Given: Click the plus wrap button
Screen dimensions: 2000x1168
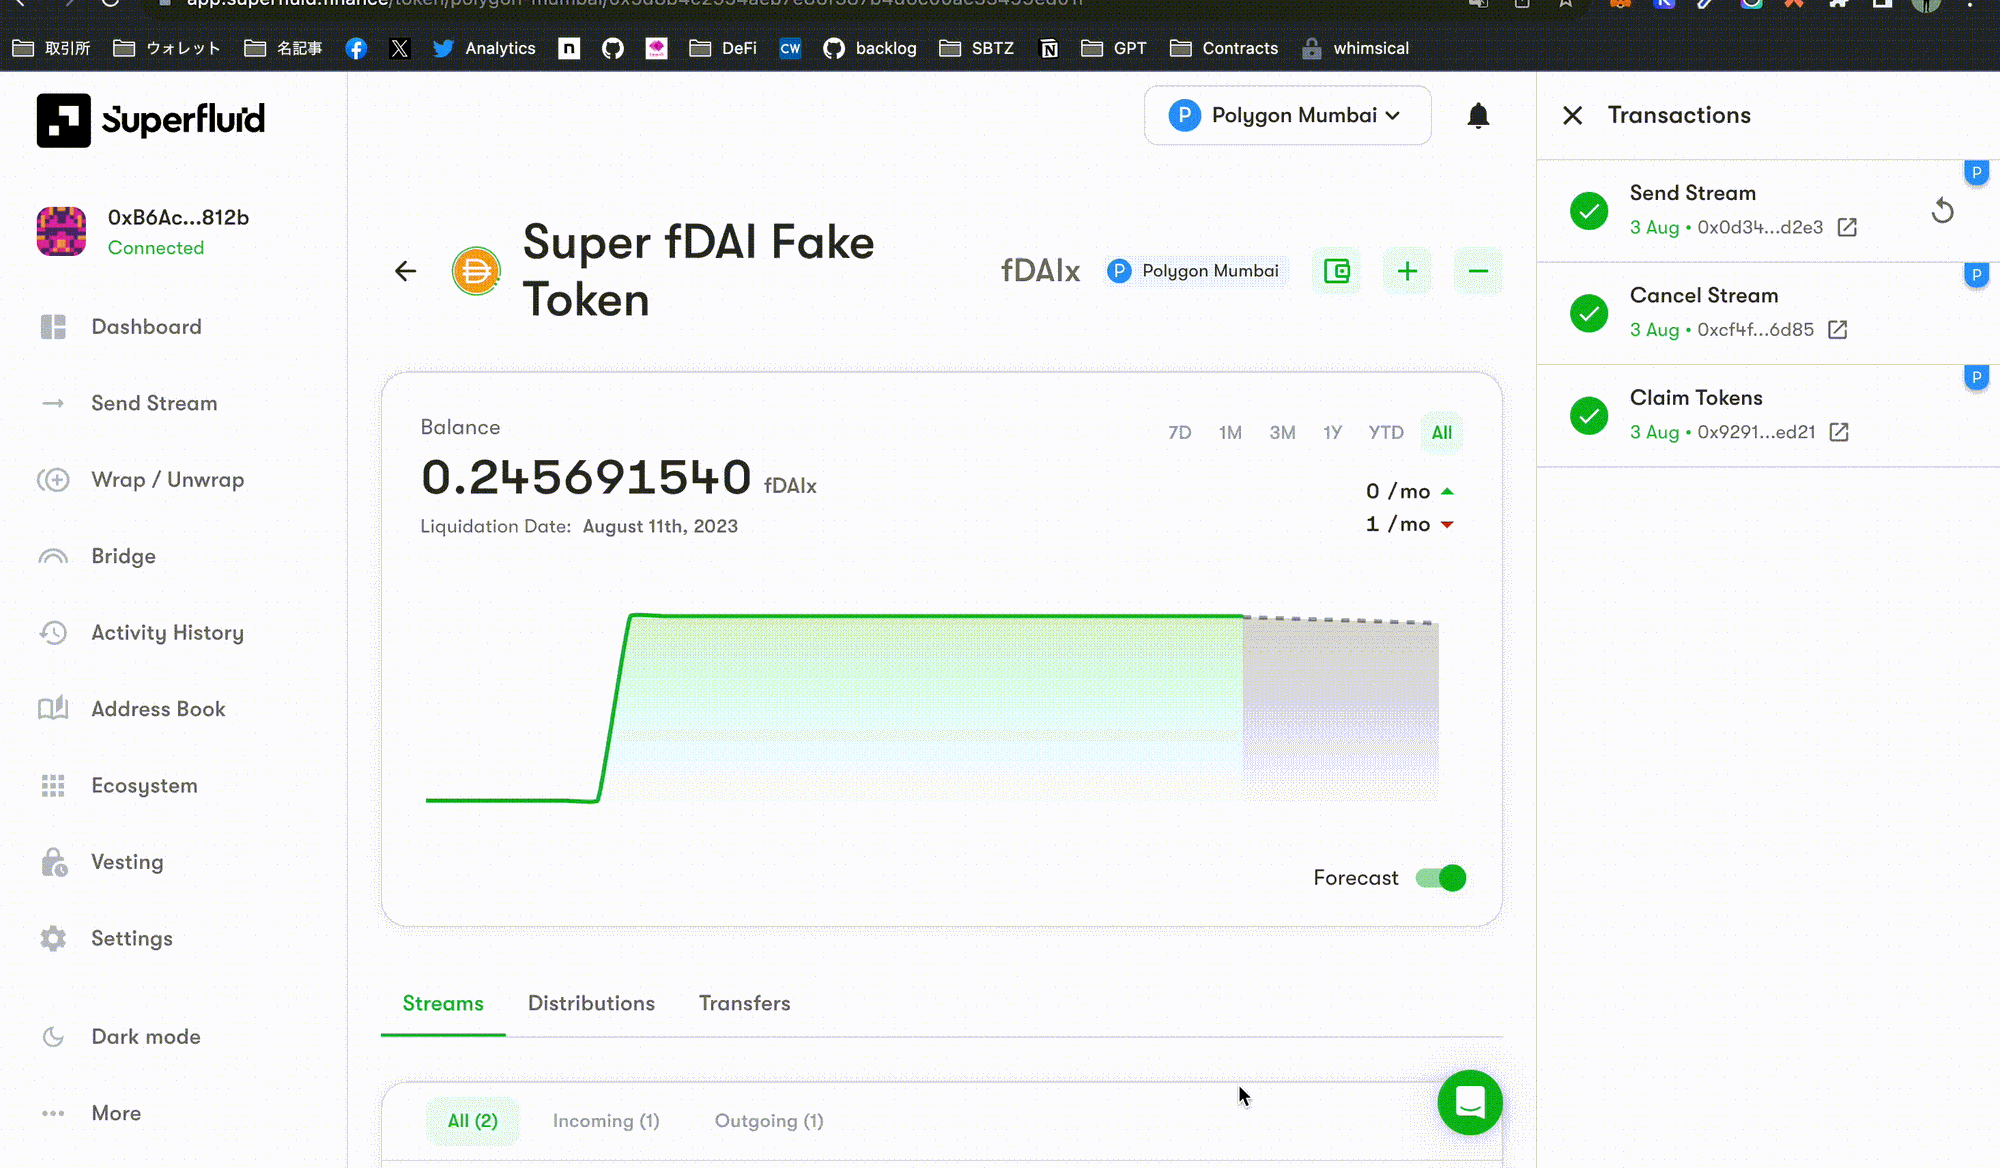Looking at the screenshot, I should (1407, 271).
